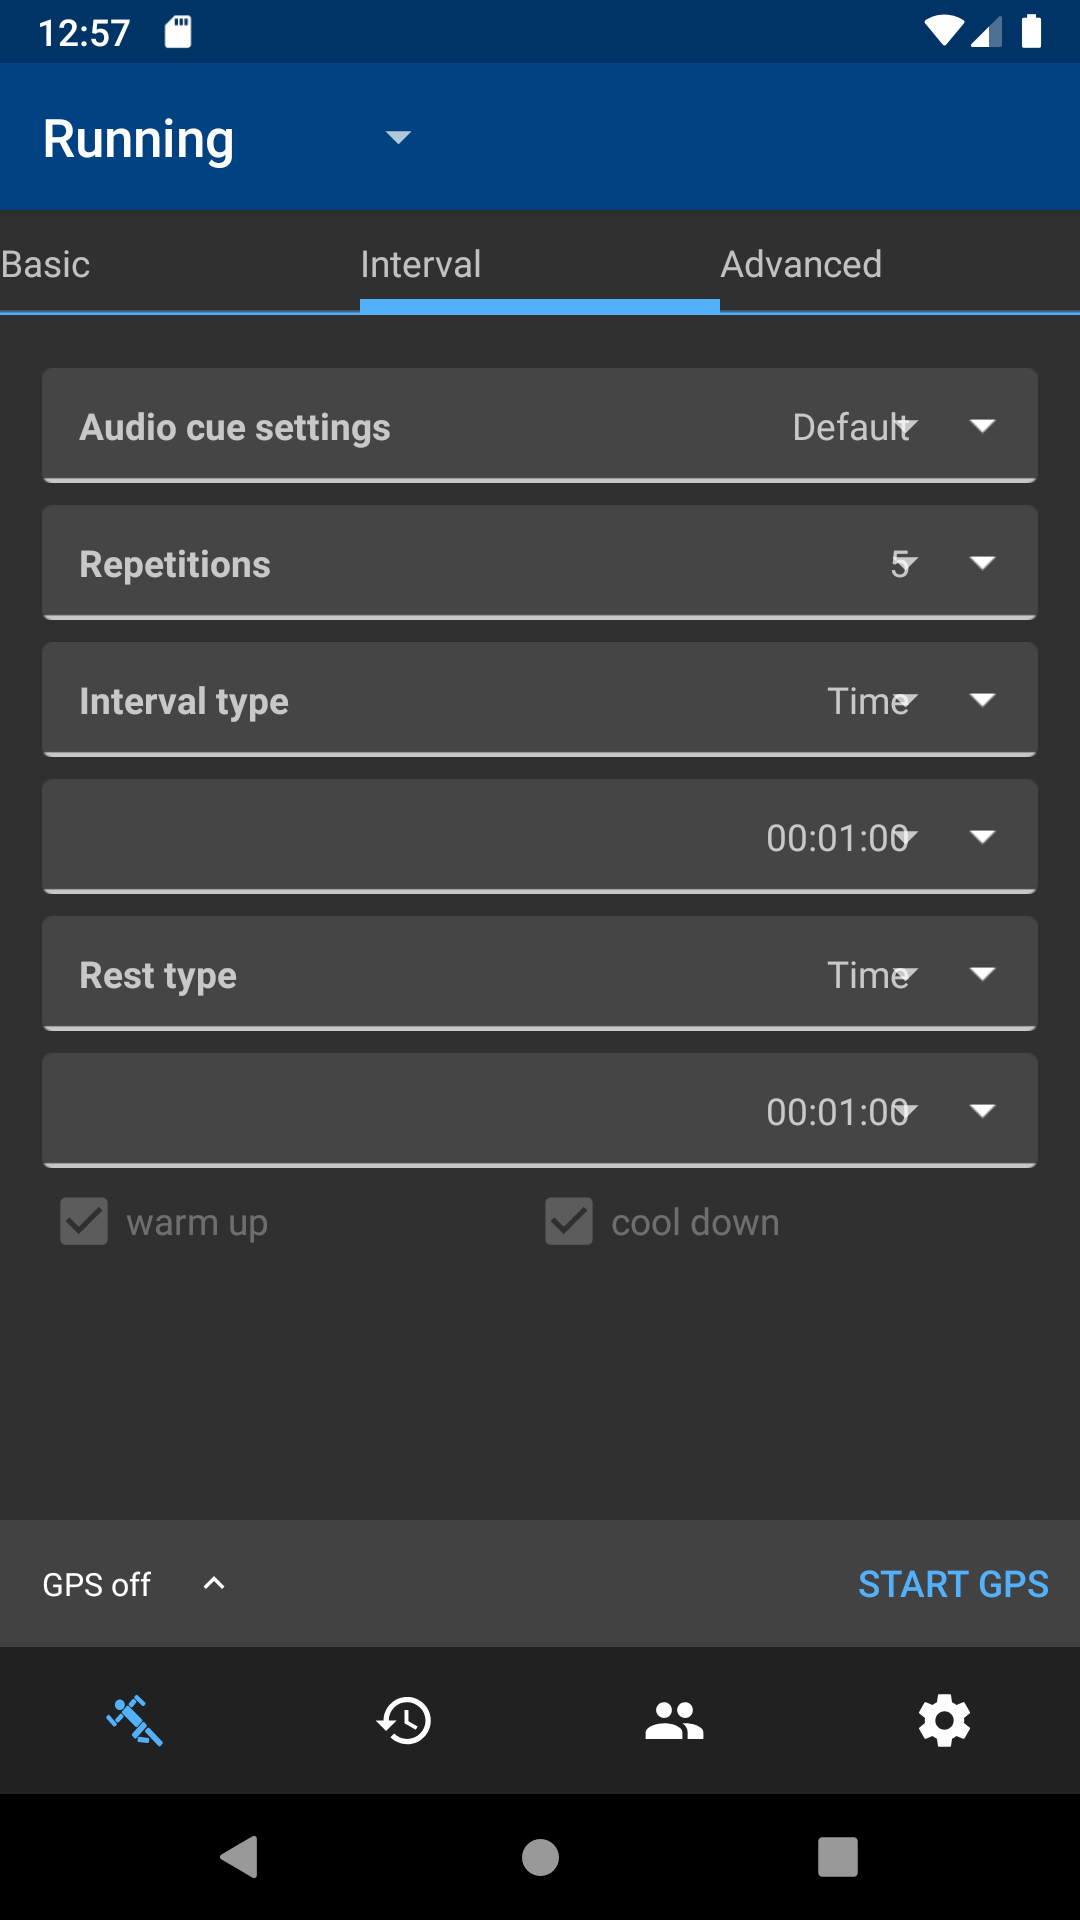This screenshot has height=1920, width=1080.
Task: Tap the Android home circle button
Action: tap(540, 1857)
